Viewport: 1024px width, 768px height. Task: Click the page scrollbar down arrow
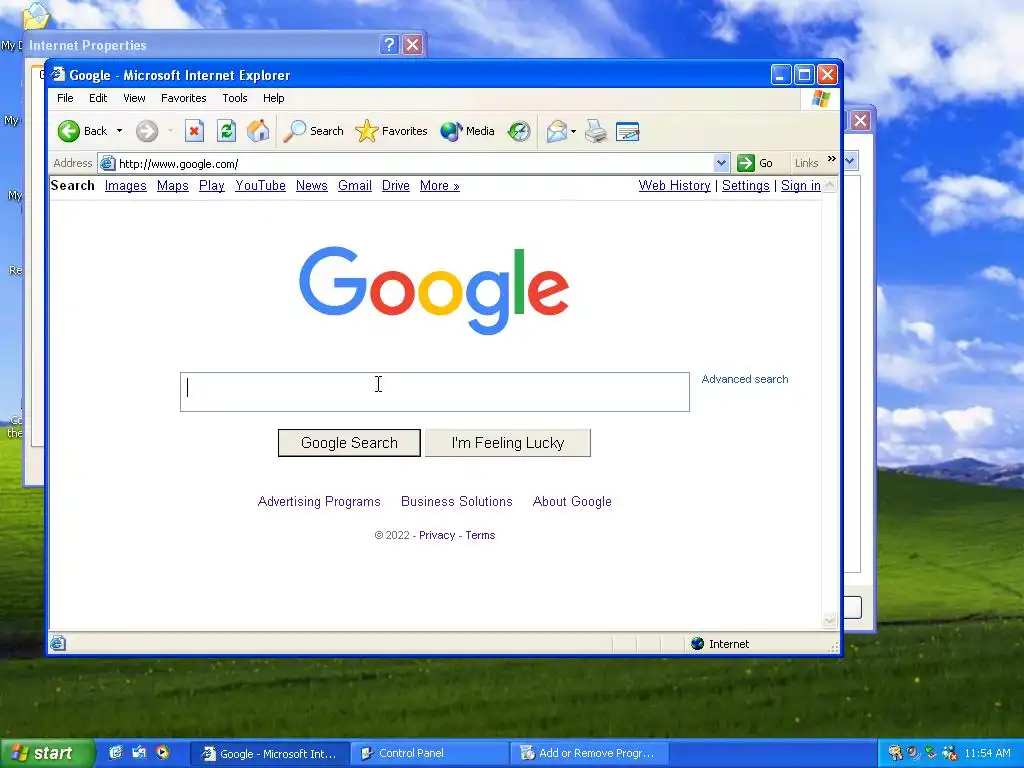coord(830,620)
